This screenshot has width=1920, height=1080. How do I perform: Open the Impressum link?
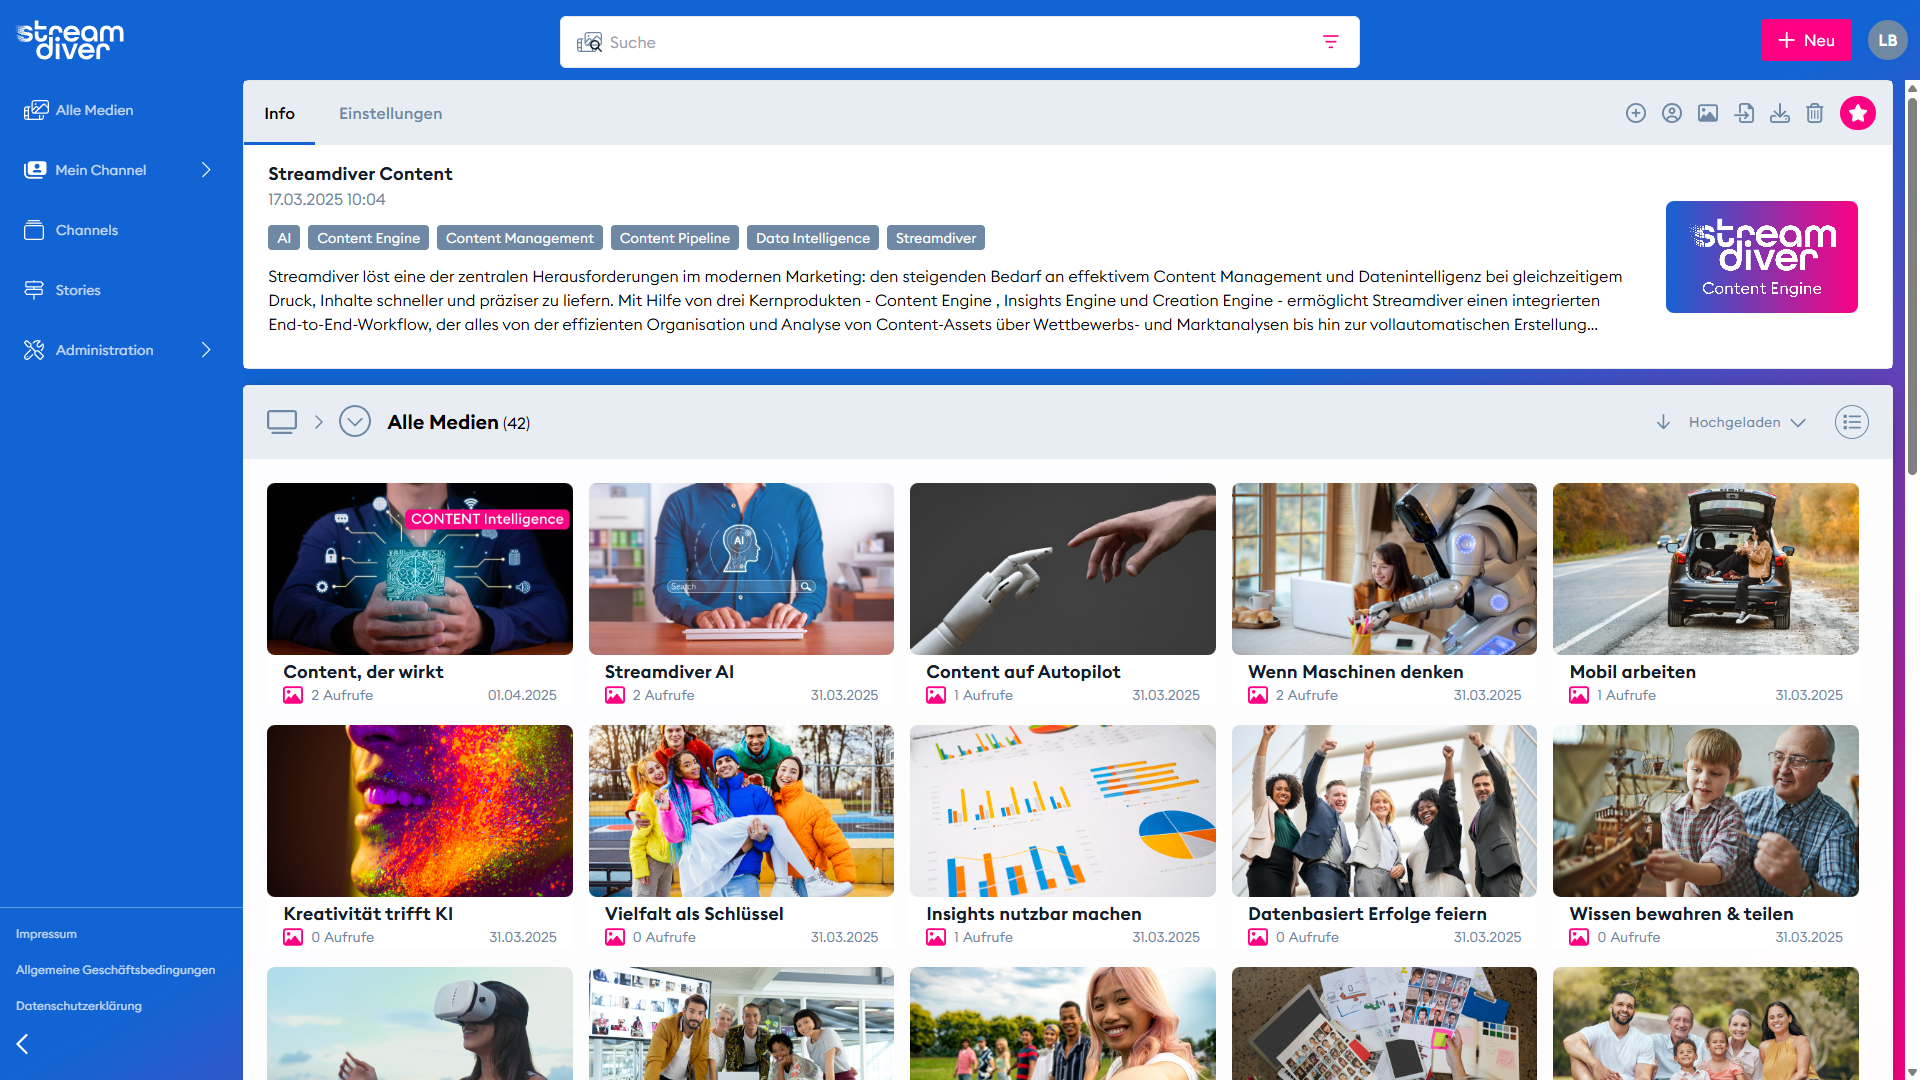(x=46, y=934)
